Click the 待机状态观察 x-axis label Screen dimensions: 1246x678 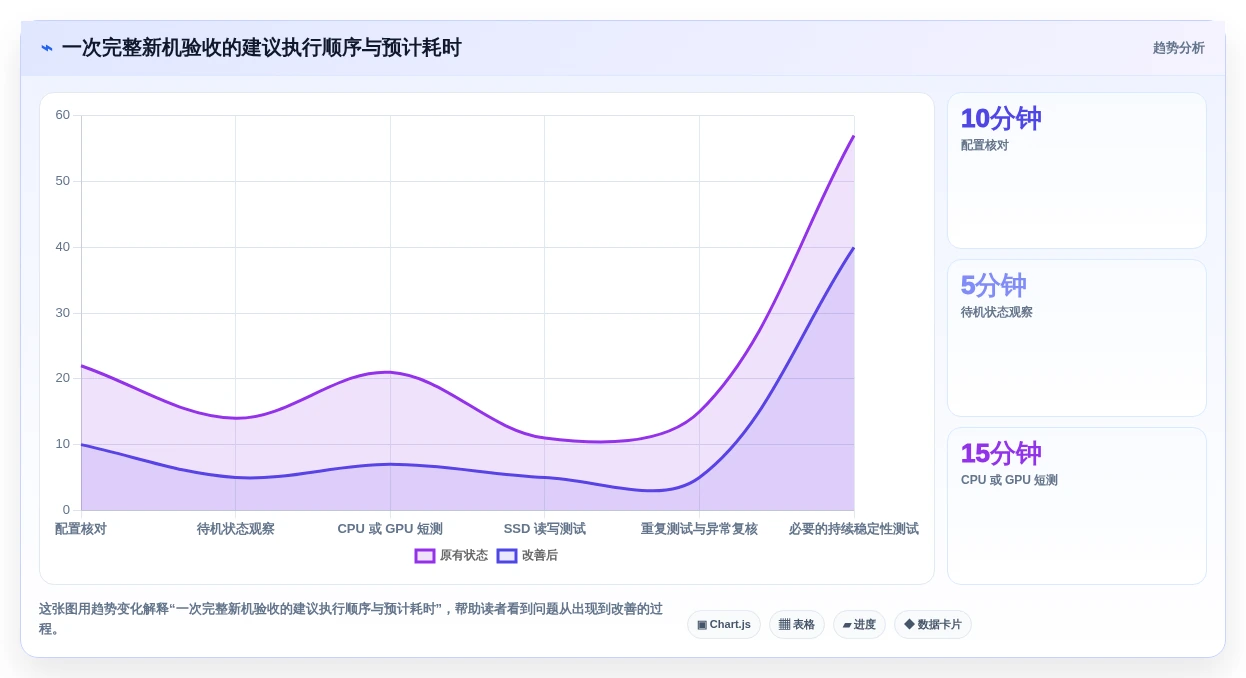pos(236,529)
